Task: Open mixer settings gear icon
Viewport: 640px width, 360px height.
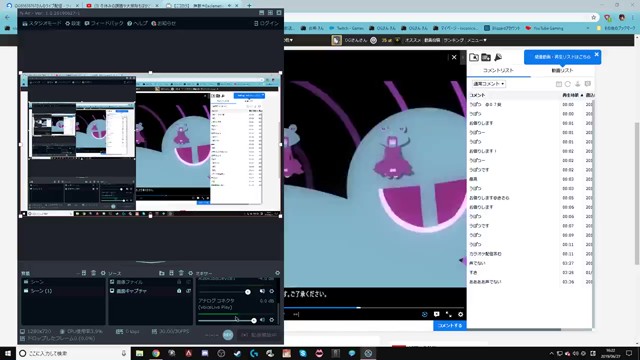Action: [x=278, y=273]
